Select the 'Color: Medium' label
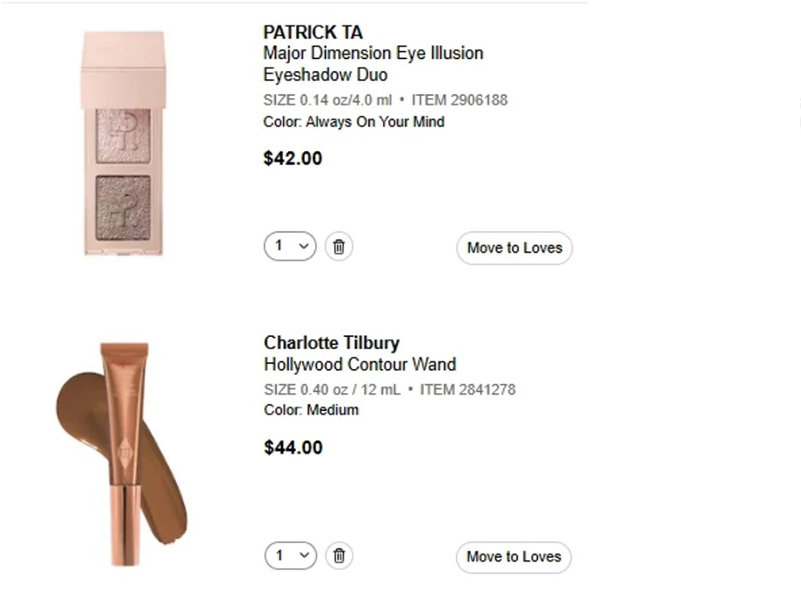The image size is (801, 600). [311, 410]
